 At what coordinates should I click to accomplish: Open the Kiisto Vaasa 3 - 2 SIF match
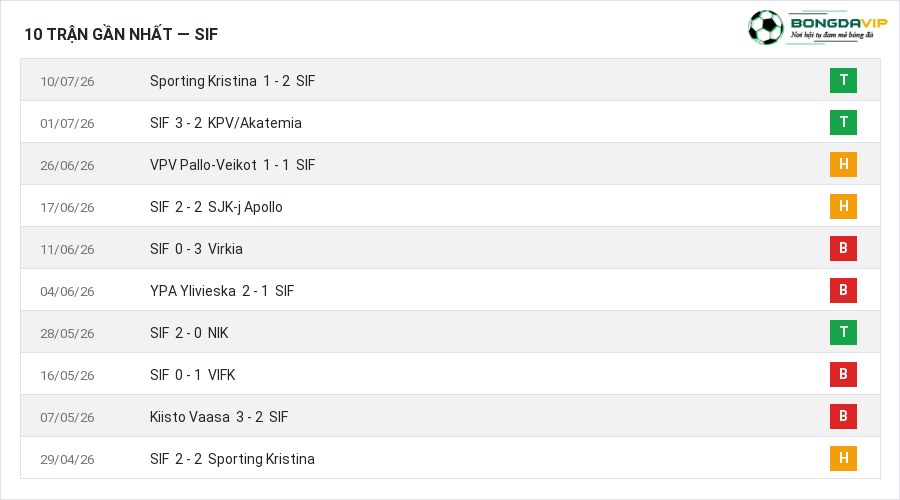point(219,417)
